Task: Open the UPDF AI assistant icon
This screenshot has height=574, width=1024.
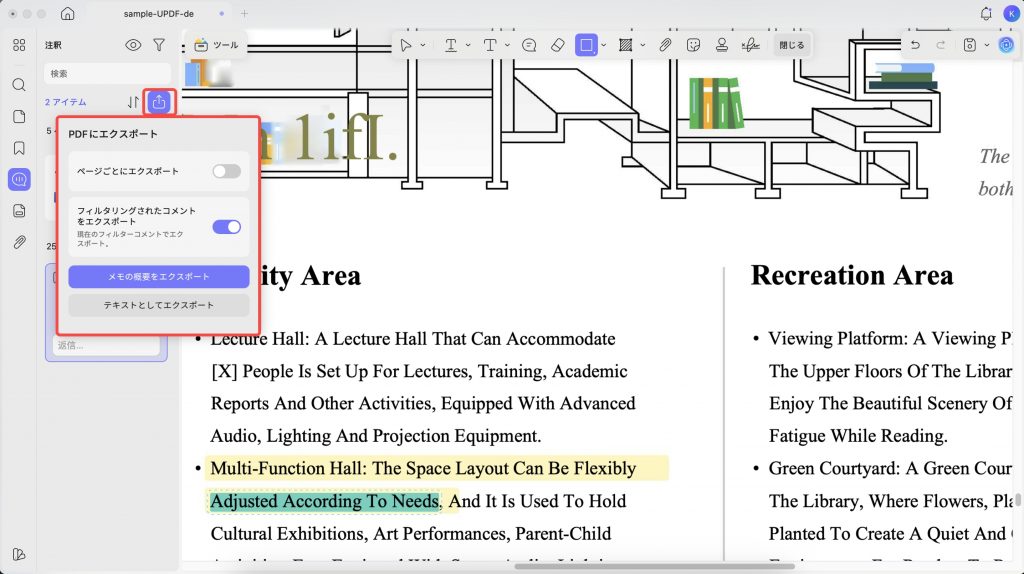Action: click(1006, 45)
